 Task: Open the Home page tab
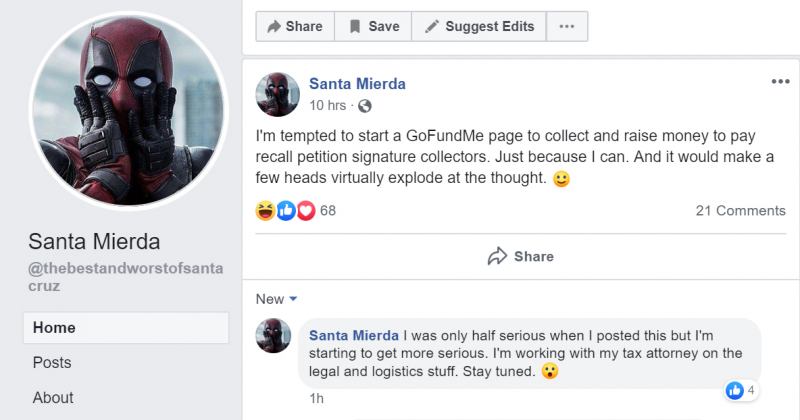[53, 328]
